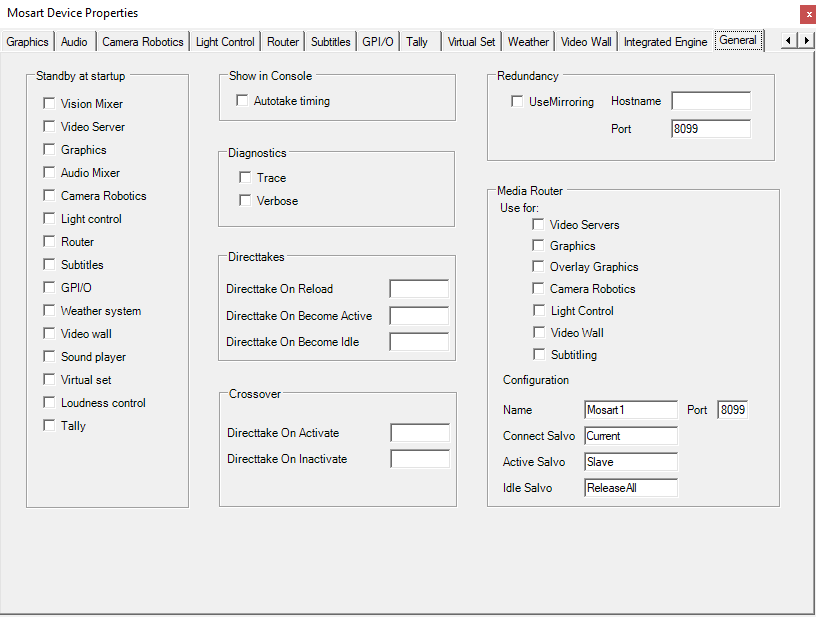Close the Mosart Device Properties window

(x=807, y=14)
